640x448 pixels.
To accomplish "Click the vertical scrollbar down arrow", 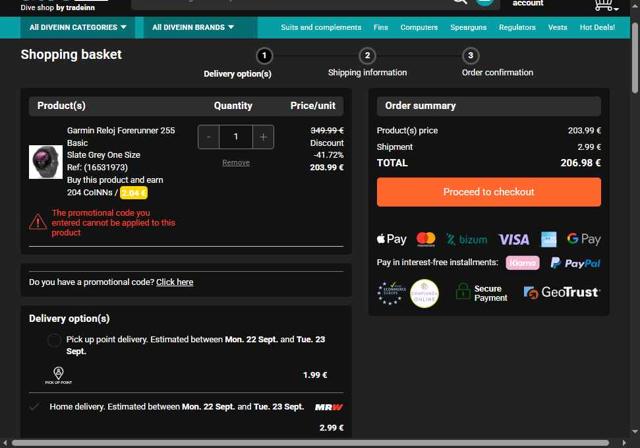I will point(635,432).
